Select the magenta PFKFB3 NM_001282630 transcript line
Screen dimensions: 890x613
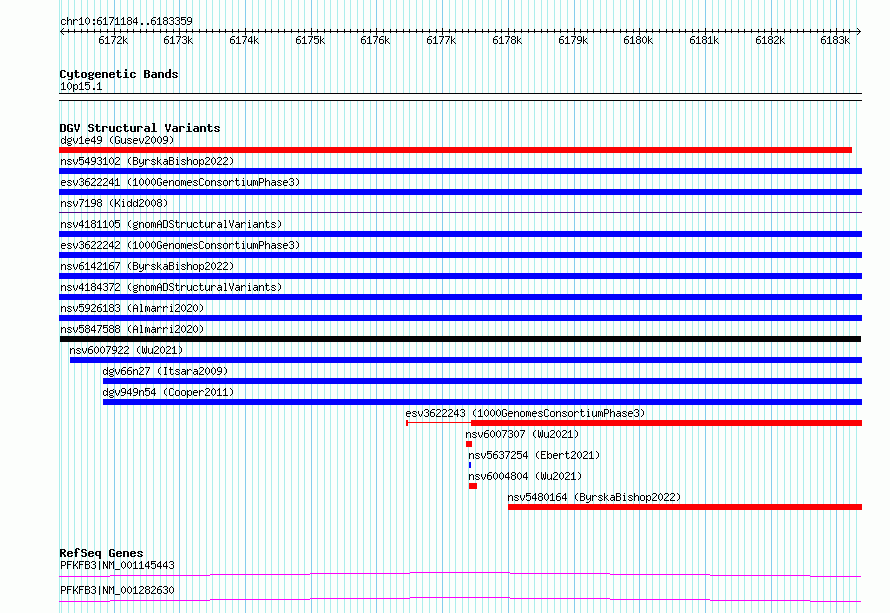pyautogui.click(x=460, y=599)
